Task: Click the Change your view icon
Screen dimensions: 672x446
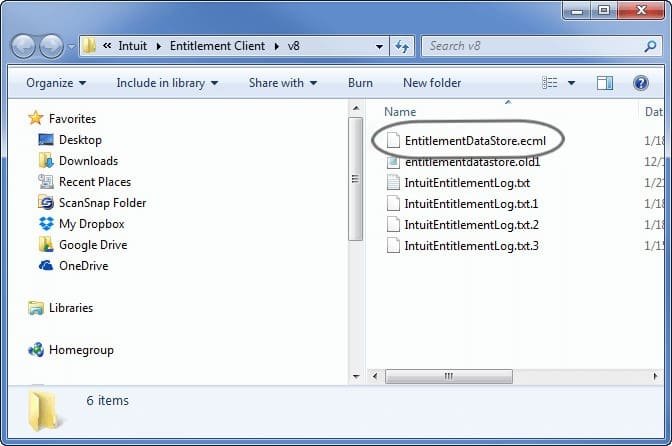Action: click(x=549, y=83)
